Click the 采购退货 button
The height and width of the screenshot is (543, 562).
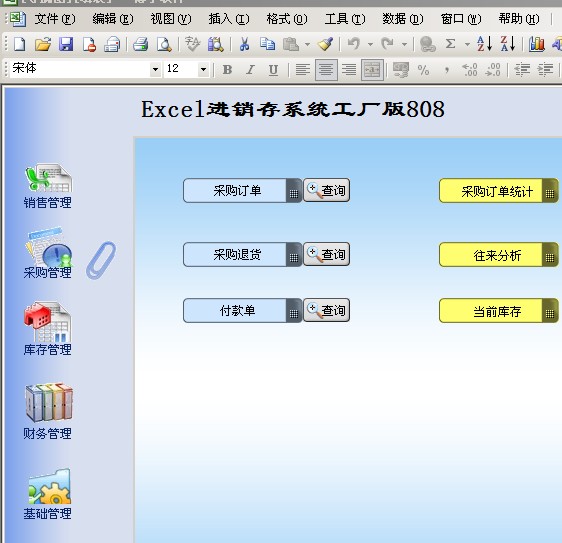click(242, 254)
